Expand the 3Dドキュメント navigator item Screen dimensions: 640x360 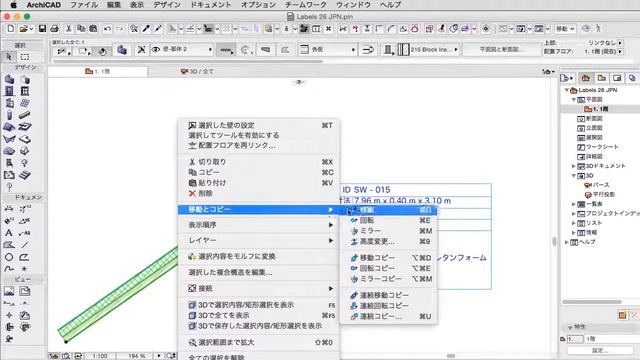tap(573, 166)
